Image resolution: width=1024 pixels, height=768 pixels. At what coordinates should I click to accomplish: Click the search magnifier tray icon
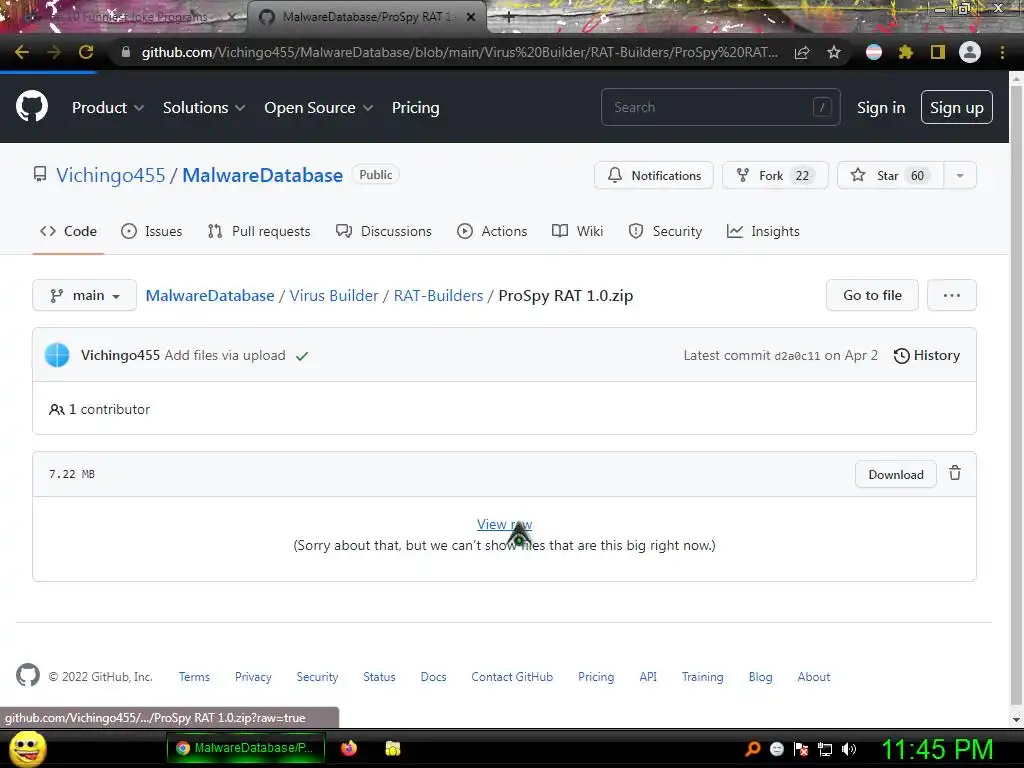(x=752, y=749)
